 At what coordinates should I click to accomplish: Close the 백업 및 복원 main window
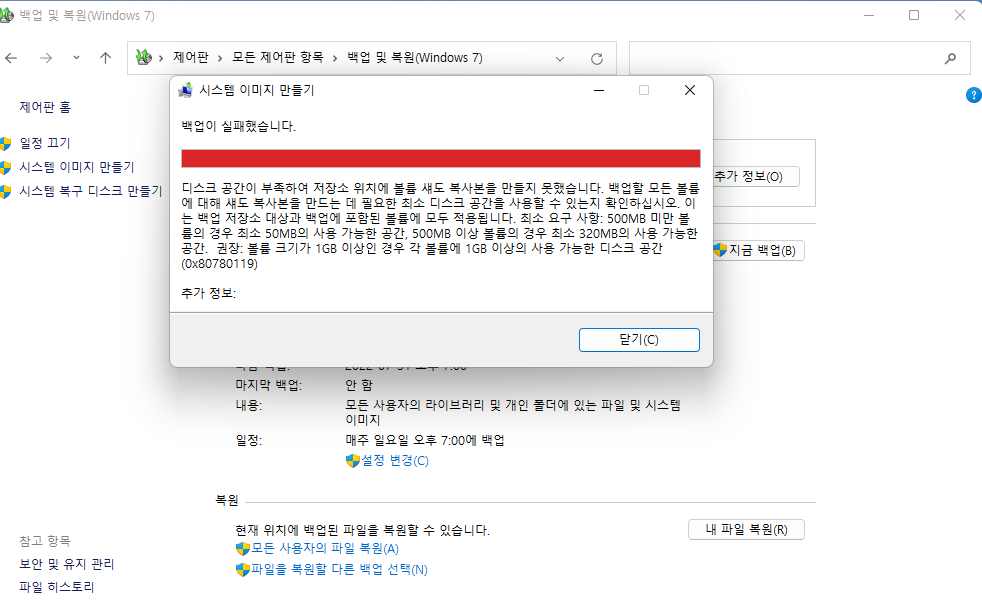(x=959, y=16)
